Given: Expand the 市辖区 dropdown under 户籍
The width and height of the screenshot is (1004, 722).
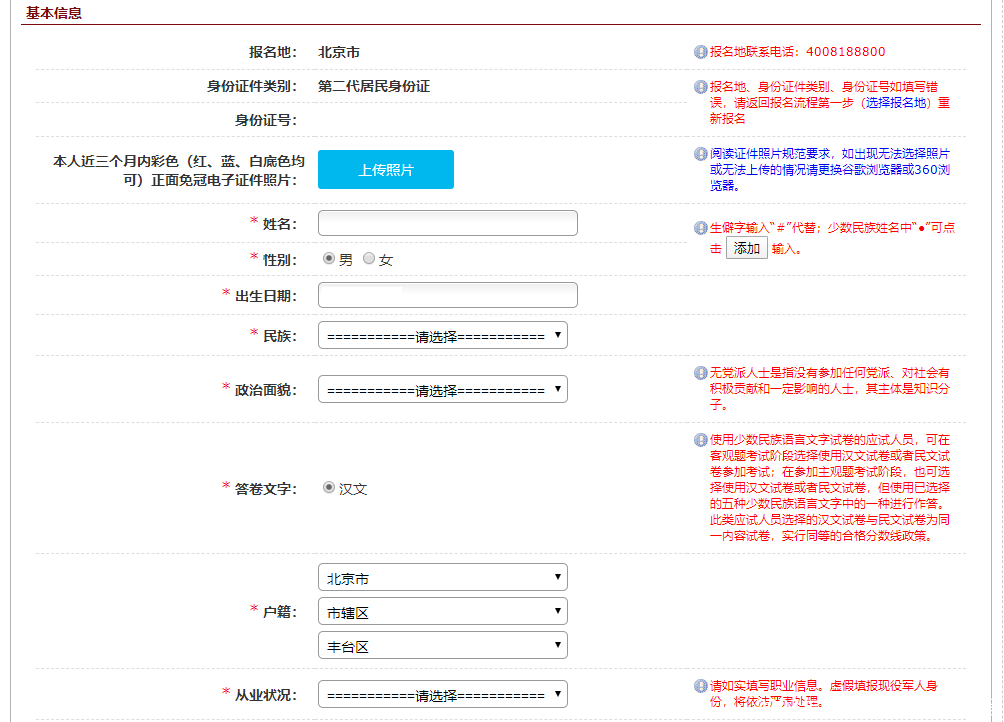Looking at the screenshot, I should pyautogui.click(x=442, y=612).
